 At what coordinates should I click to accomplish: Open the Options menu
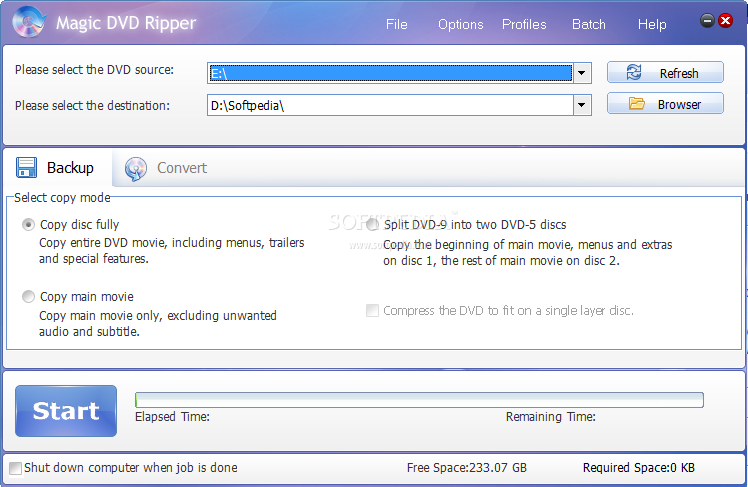(461, 24)
